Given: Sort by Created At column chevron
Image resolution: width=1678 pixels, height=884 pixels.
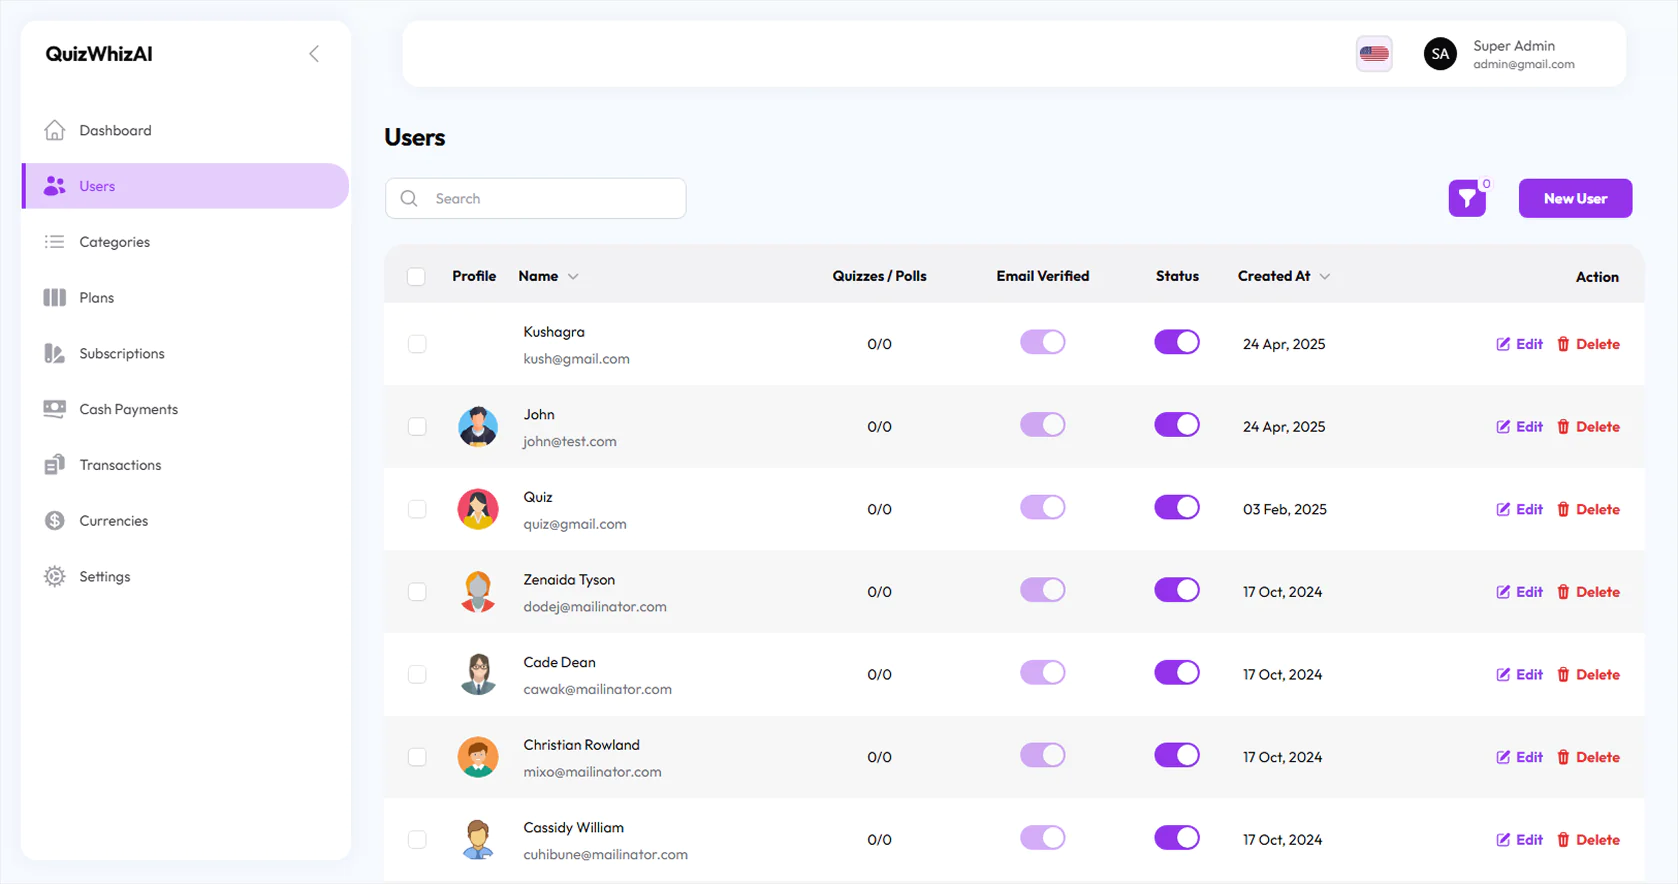Looking at the screenshot, I should [x=1324, y=277].
